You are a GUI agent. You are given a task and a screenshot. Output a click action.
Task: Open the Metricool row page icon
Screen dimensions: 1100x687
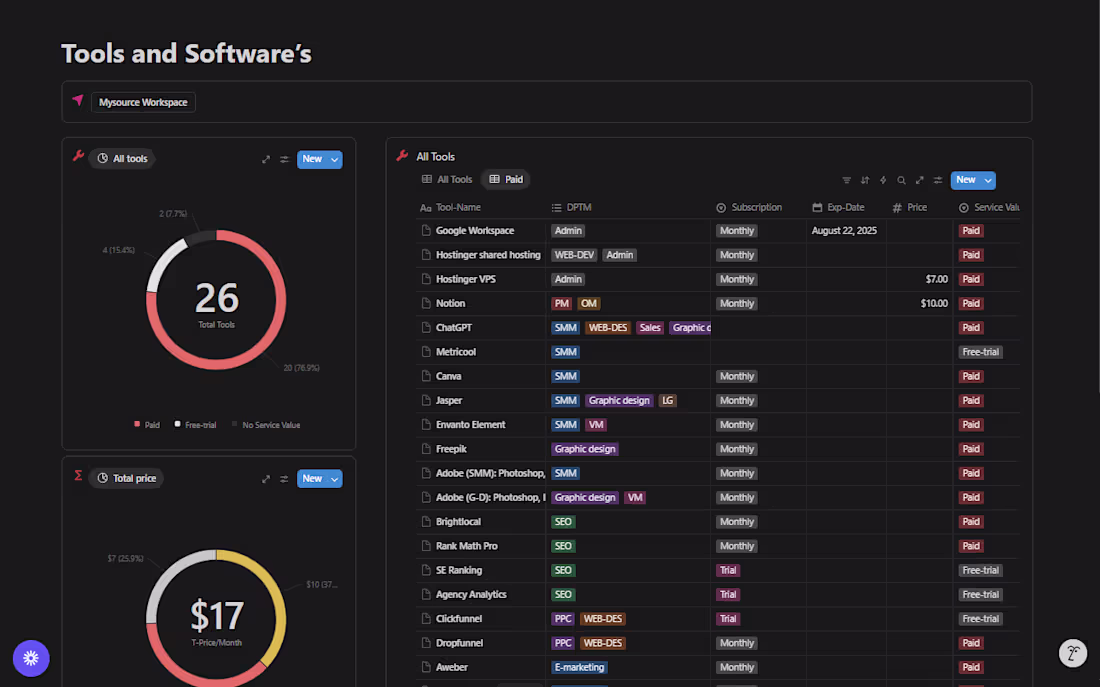[426, 352]
